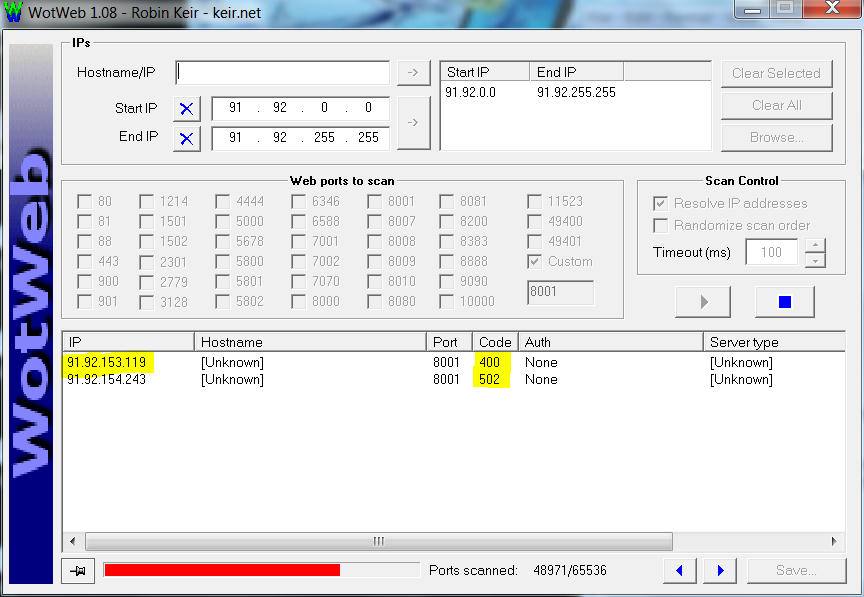
Task: Click the 400 code cell
Action: 489,362
